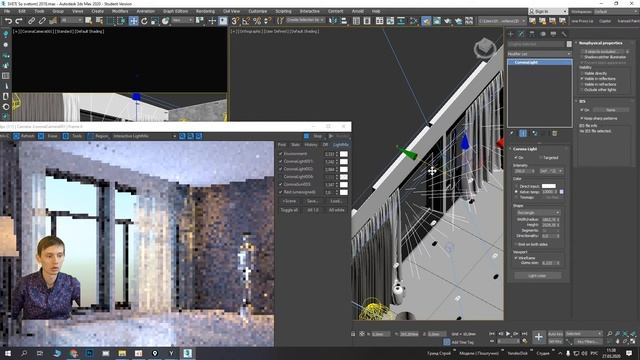640x360 pixels.
Task: Toggle the 3D Snaps icon
Action: click(x=235, y=21)
